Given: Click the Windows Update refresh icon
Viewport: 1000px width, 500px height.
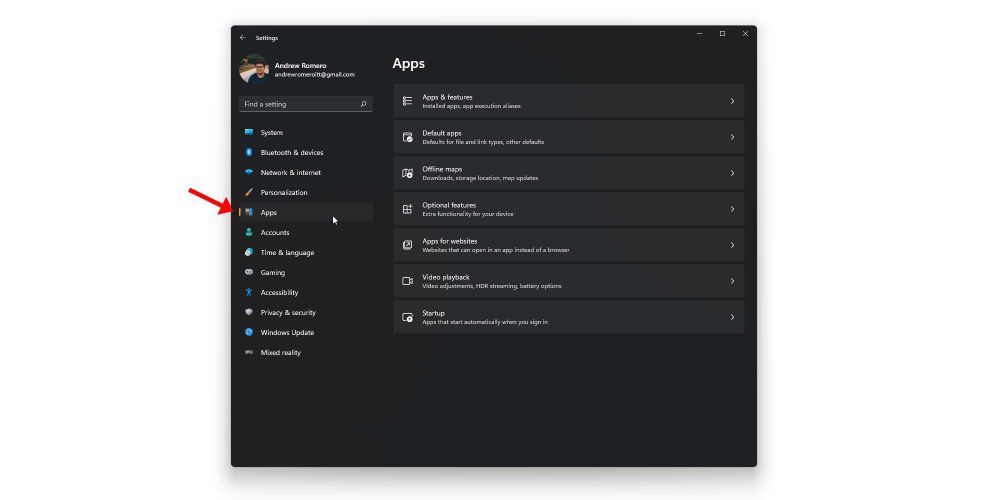Looking at the screenshot, I should point(249,332).
